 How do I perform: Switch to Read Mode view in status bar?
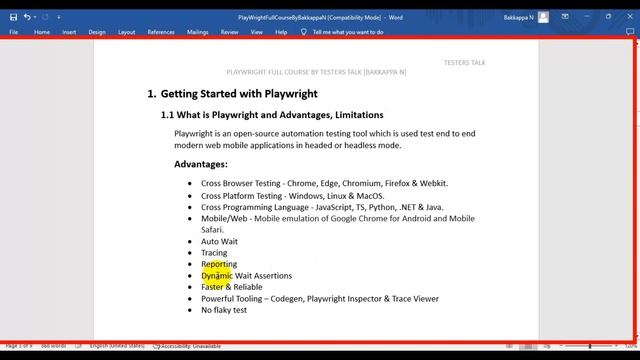tap(509, 346)
